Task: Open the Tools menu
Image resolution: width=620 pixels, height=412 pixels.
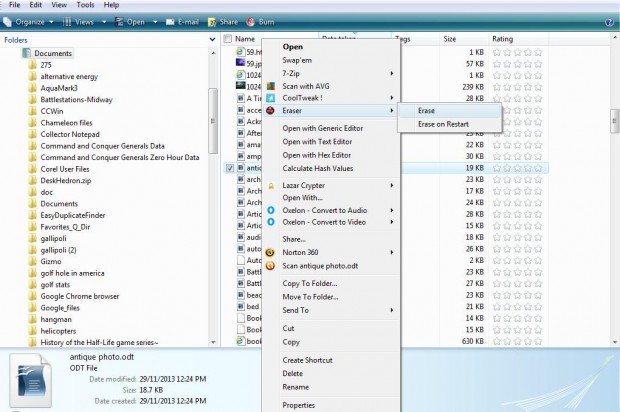Action: [85, 5]
